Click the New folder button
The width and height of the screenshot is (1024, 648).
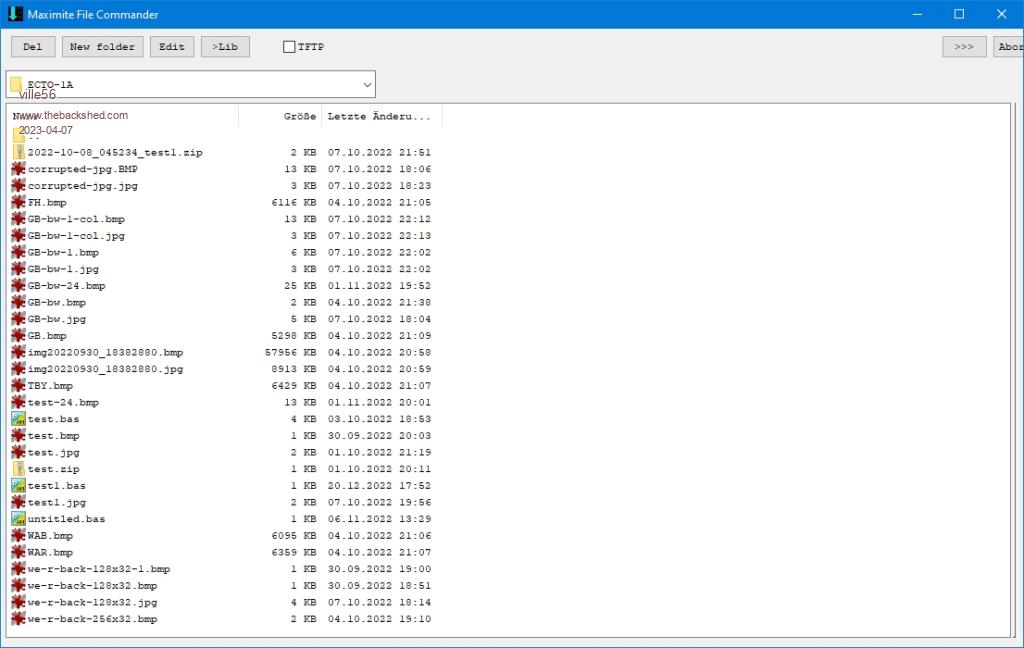(102, 47)
